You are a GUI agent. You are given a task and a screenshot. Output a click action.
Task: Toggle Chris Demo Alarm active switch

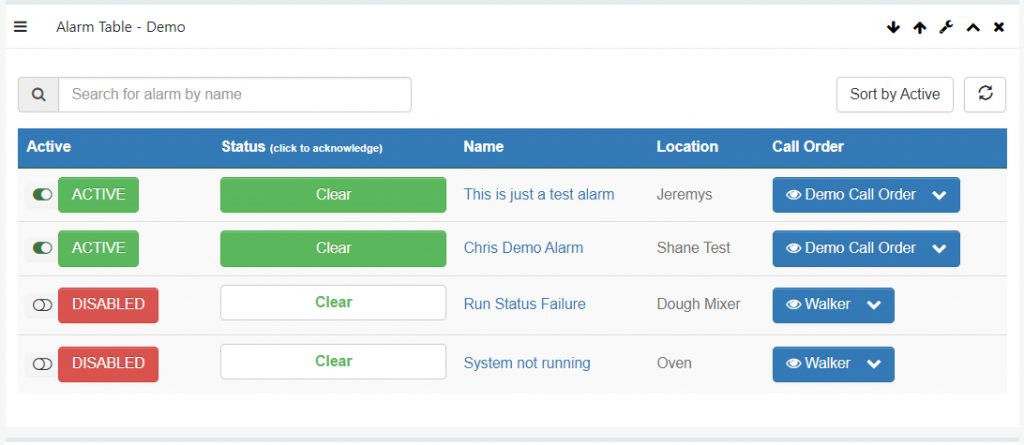point(42,248)
